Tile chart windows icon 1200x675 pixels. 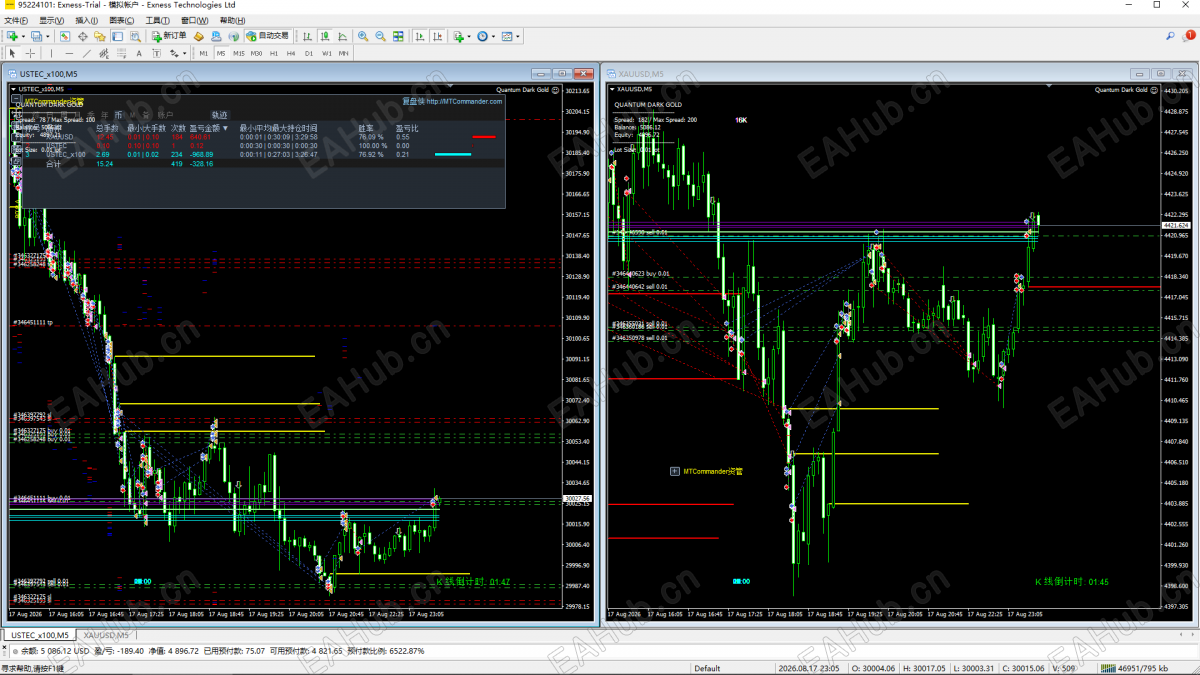(398, 36)
